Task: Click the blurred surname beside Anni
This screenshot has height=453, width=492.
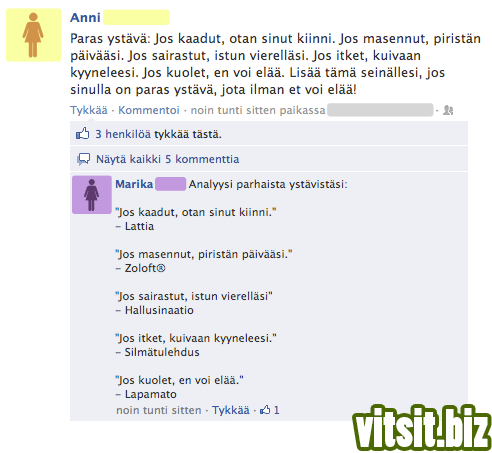Action: (x=137, y=17)
